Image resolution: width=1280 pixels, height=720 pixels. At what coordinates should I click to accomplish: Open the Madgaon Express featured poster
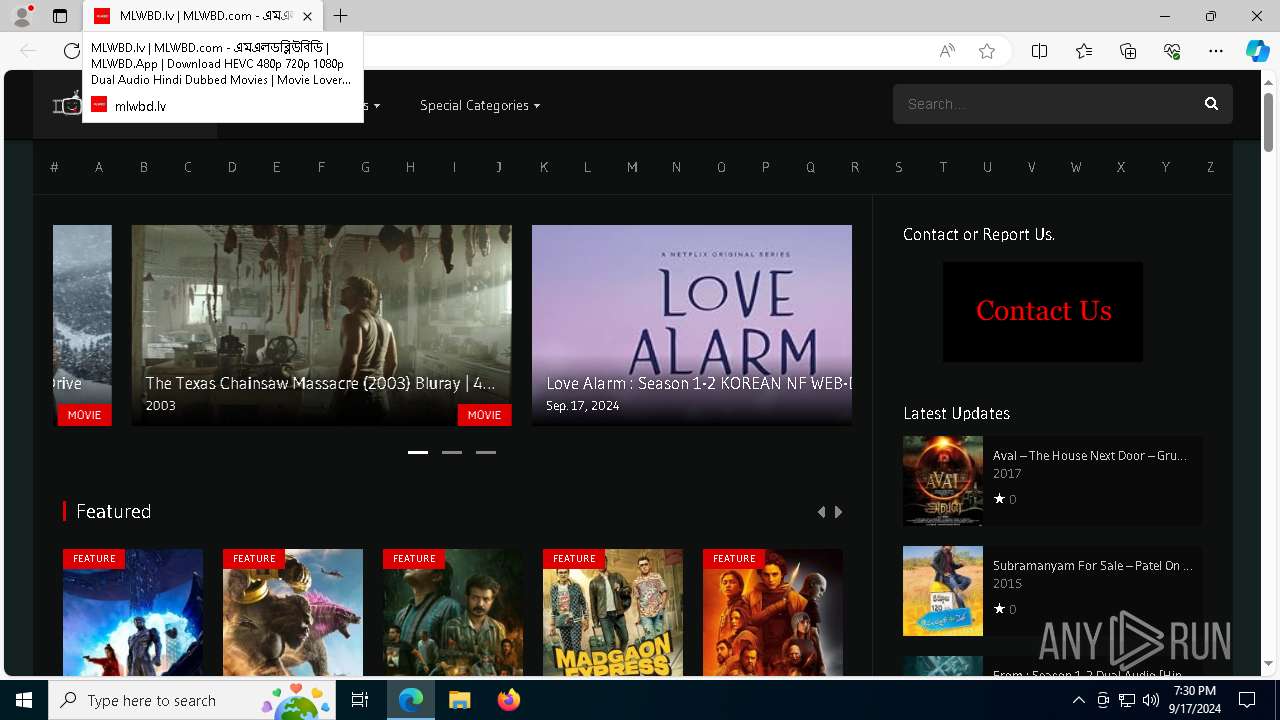pos(613,612)
